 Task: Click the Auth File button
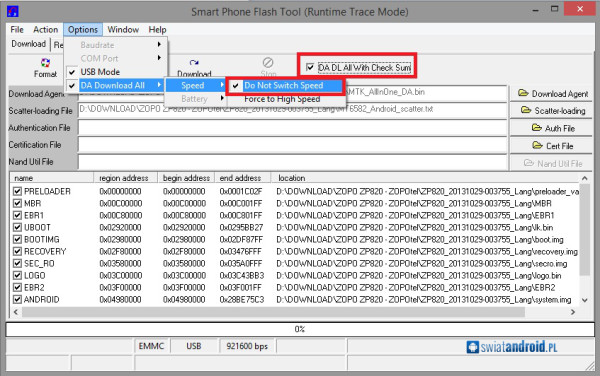[x=552, y=128]
